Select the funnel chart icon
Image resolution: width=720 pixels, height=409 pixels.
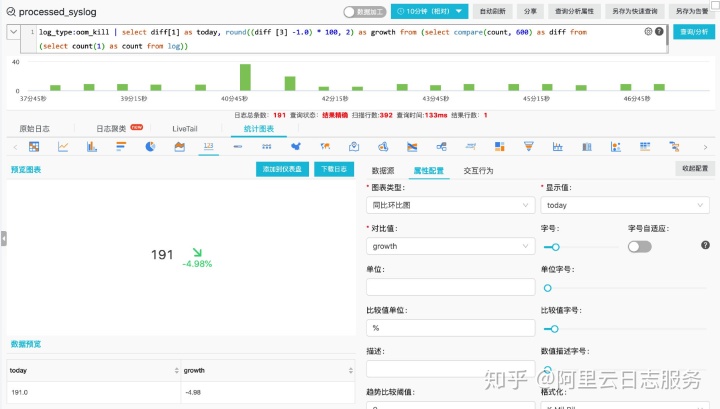529,146
